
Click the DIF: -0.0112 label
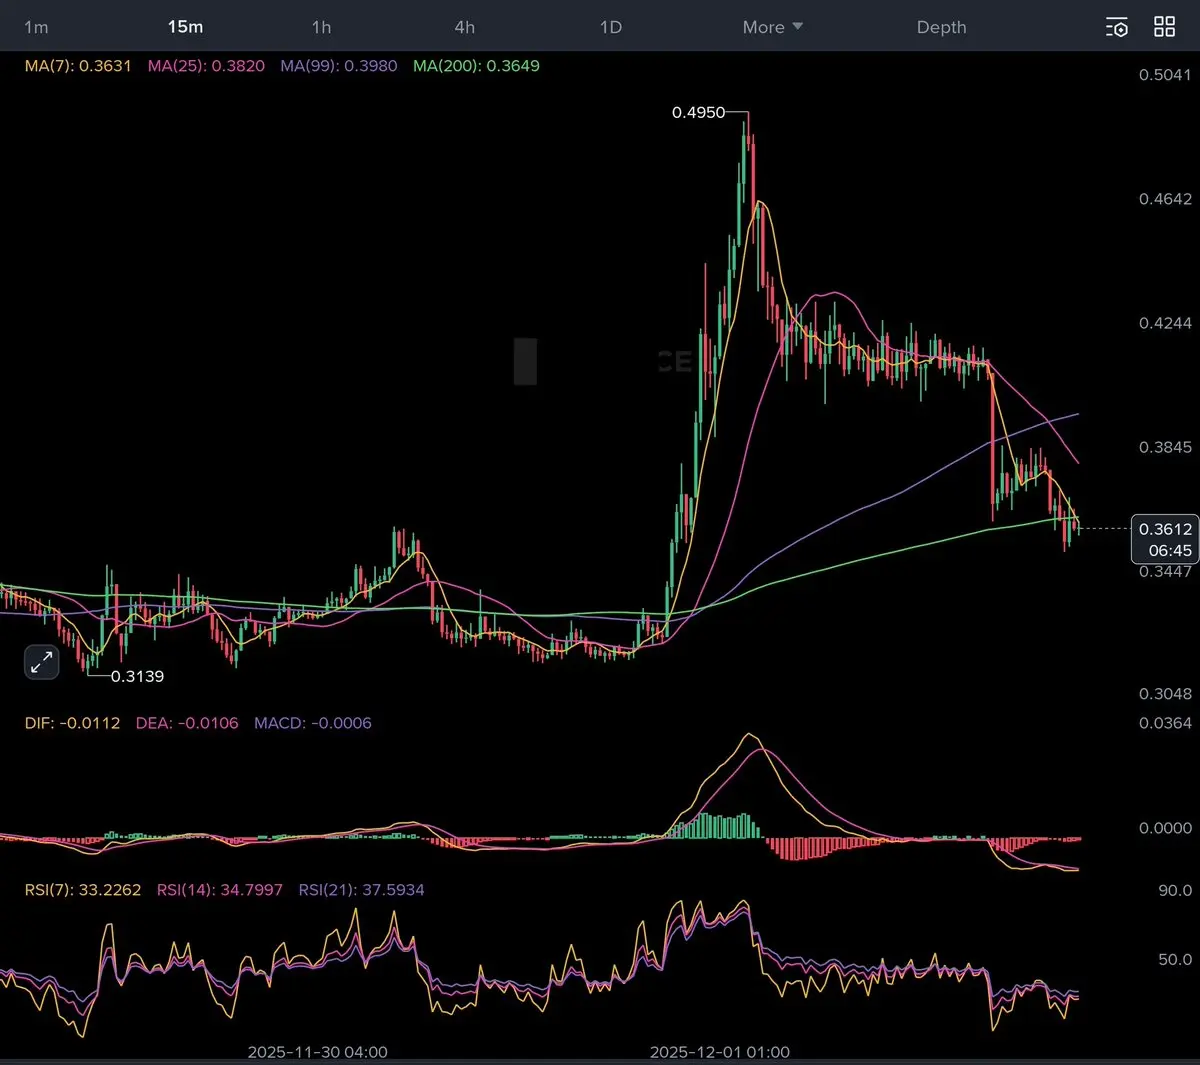click(x=72, y=723)
